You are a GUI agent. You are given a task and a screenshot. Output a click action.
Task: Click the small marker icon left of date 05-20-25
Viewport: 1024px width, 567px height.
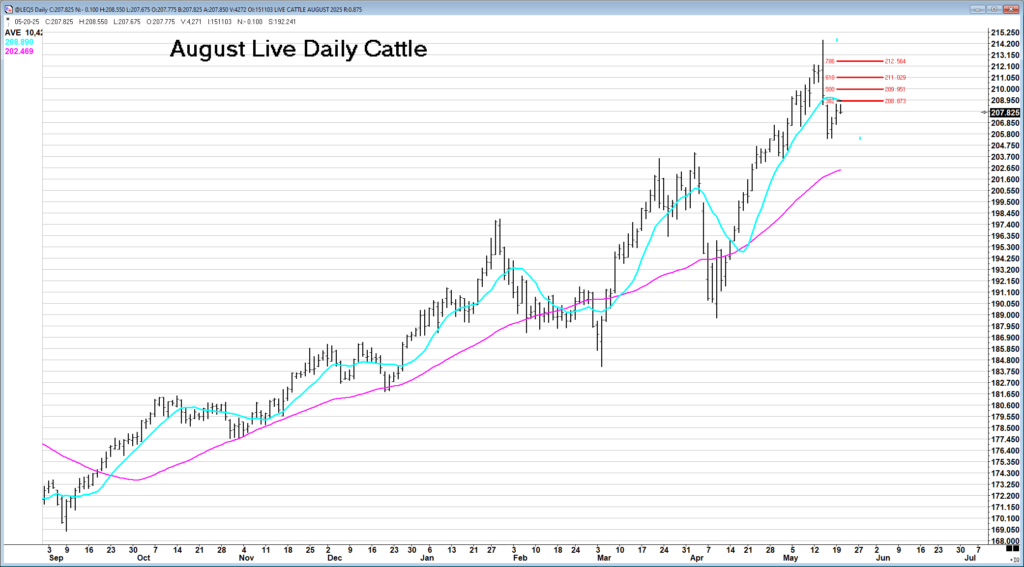(8, 20)
